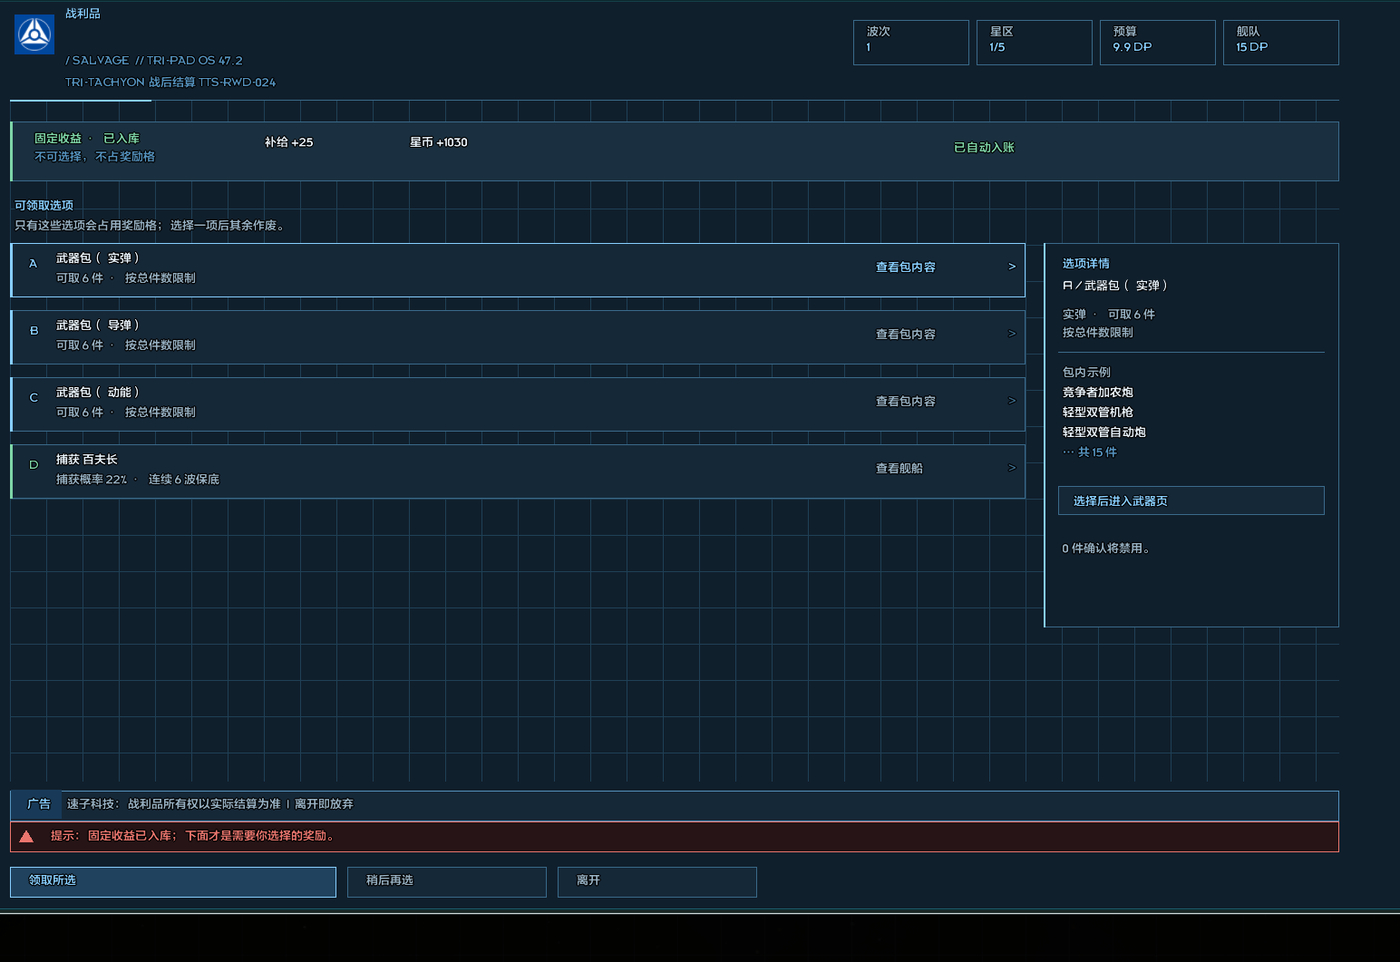Open 查看包内容 for option A
1400x962 pixels.
pos(906,267)
